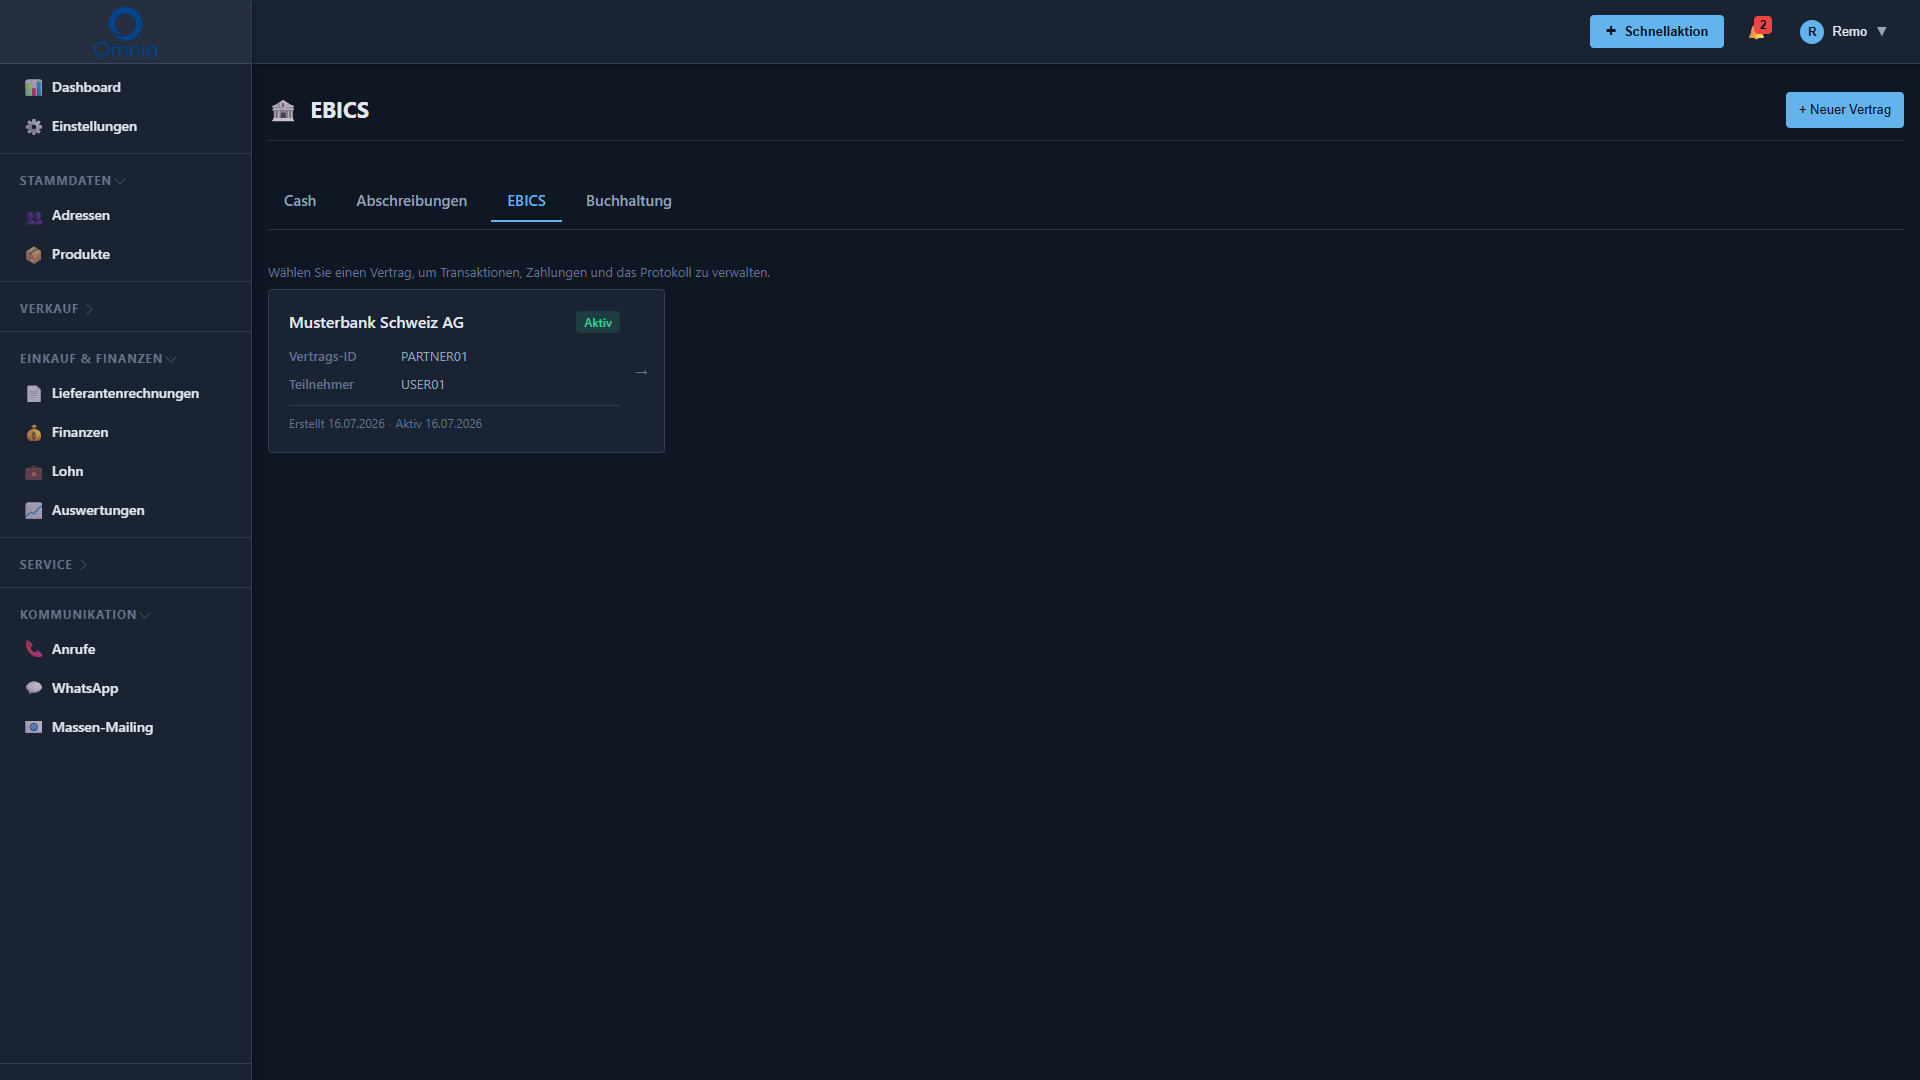Click the Omnia logo
Screen dimensions: 1920x1080
click(x=125, y=32)
